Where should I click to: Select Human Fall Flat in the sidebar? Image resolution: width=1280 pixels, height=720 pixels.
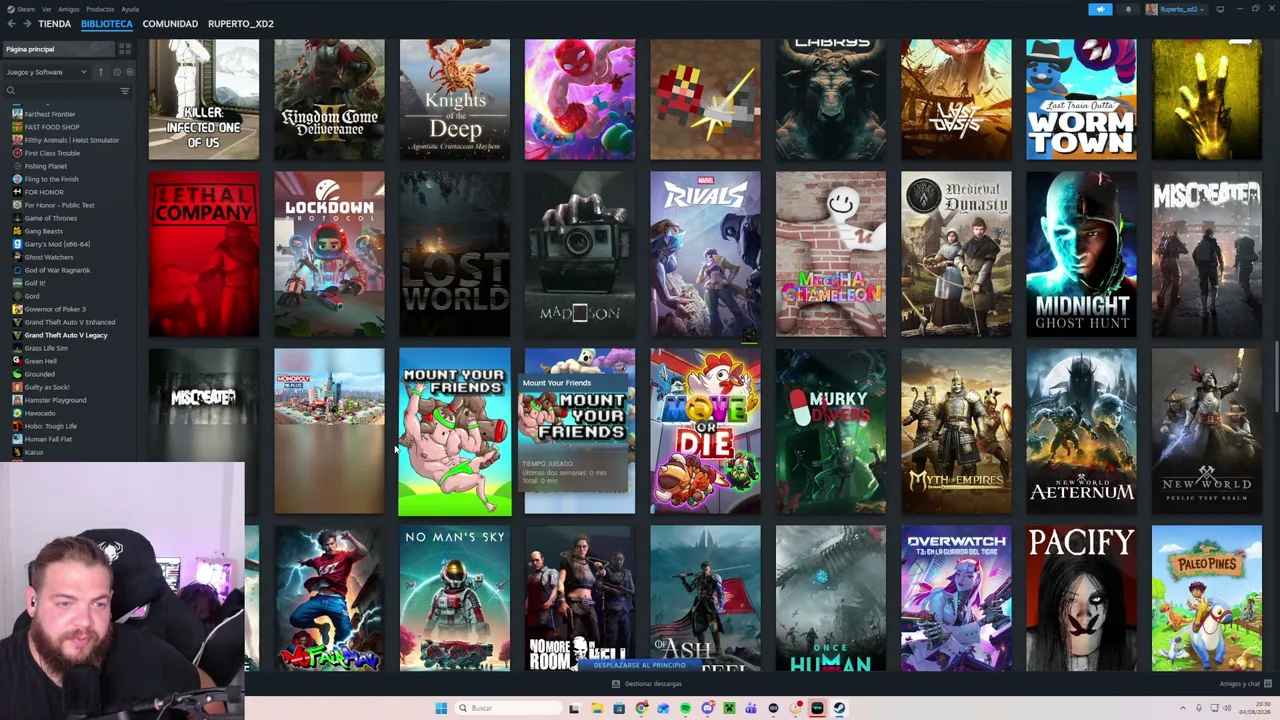48,439
